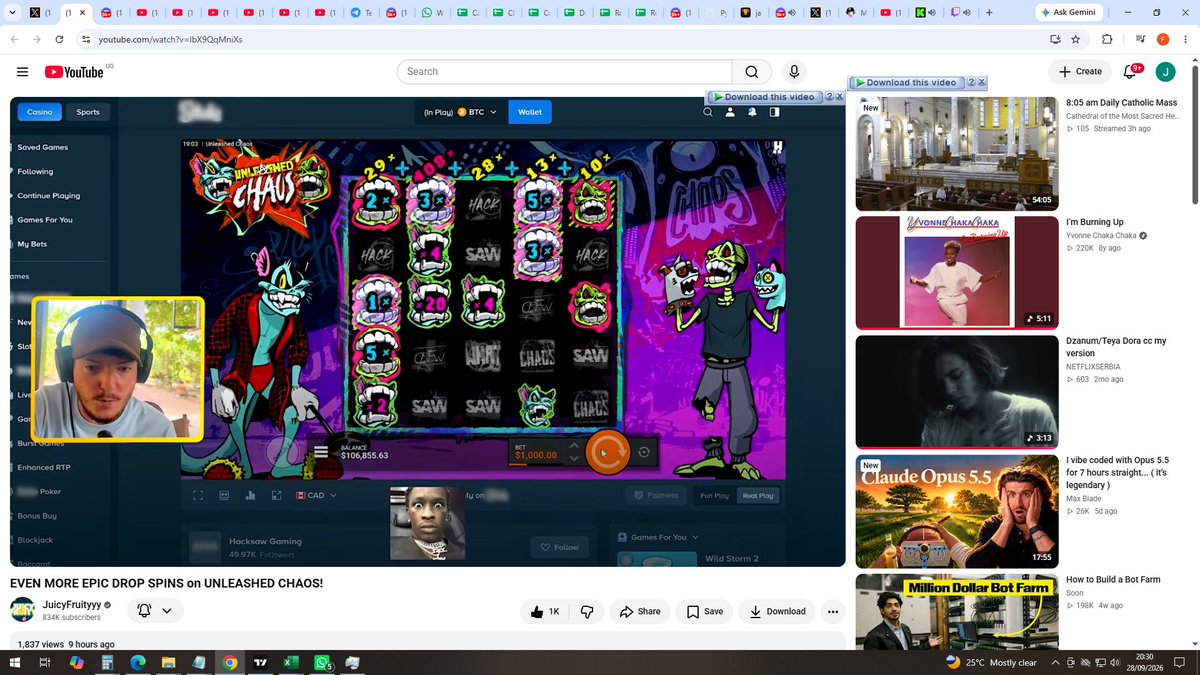
Task: Click the magnifier search button
Action: 751,72
